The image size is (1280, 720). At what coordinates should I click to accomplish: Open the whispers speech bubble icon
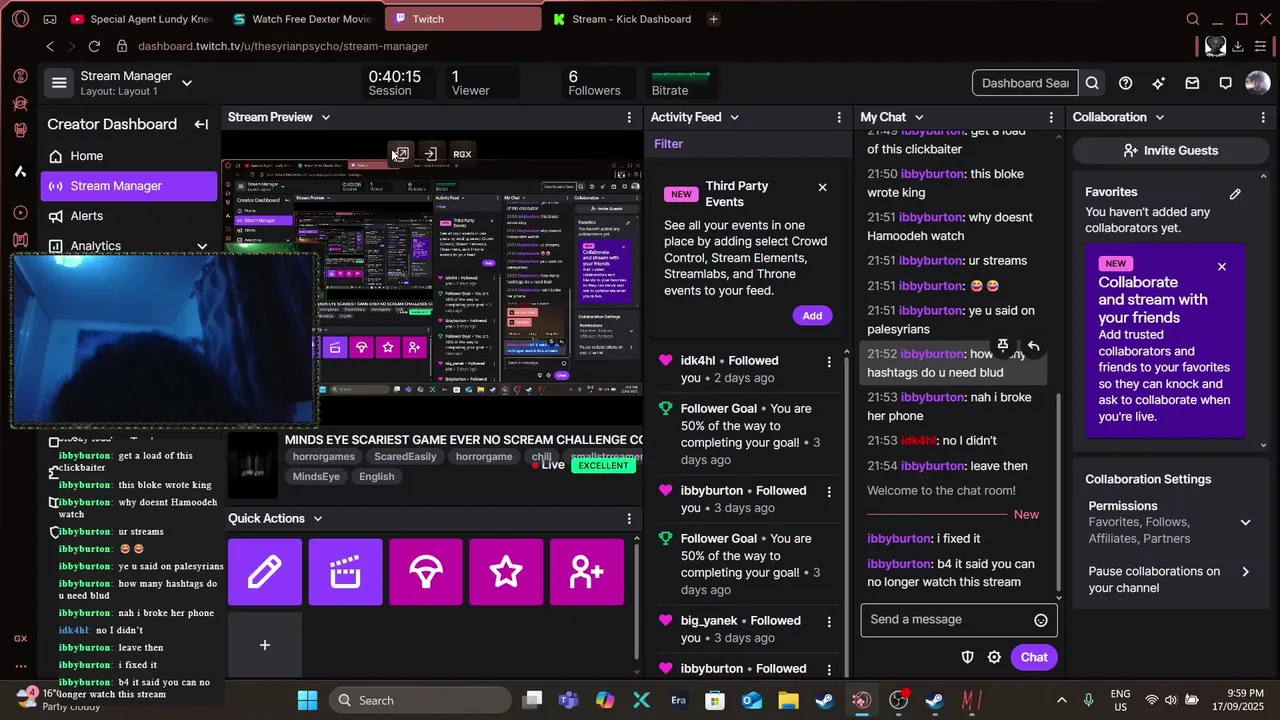point(1225,83)
